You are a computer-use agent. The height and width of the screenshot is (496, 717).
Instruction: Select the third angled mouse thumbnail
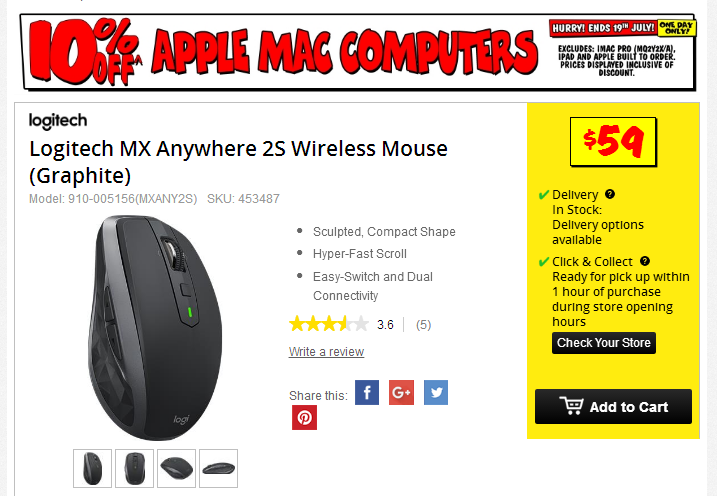pyautogui.click(x=177, y=468)
